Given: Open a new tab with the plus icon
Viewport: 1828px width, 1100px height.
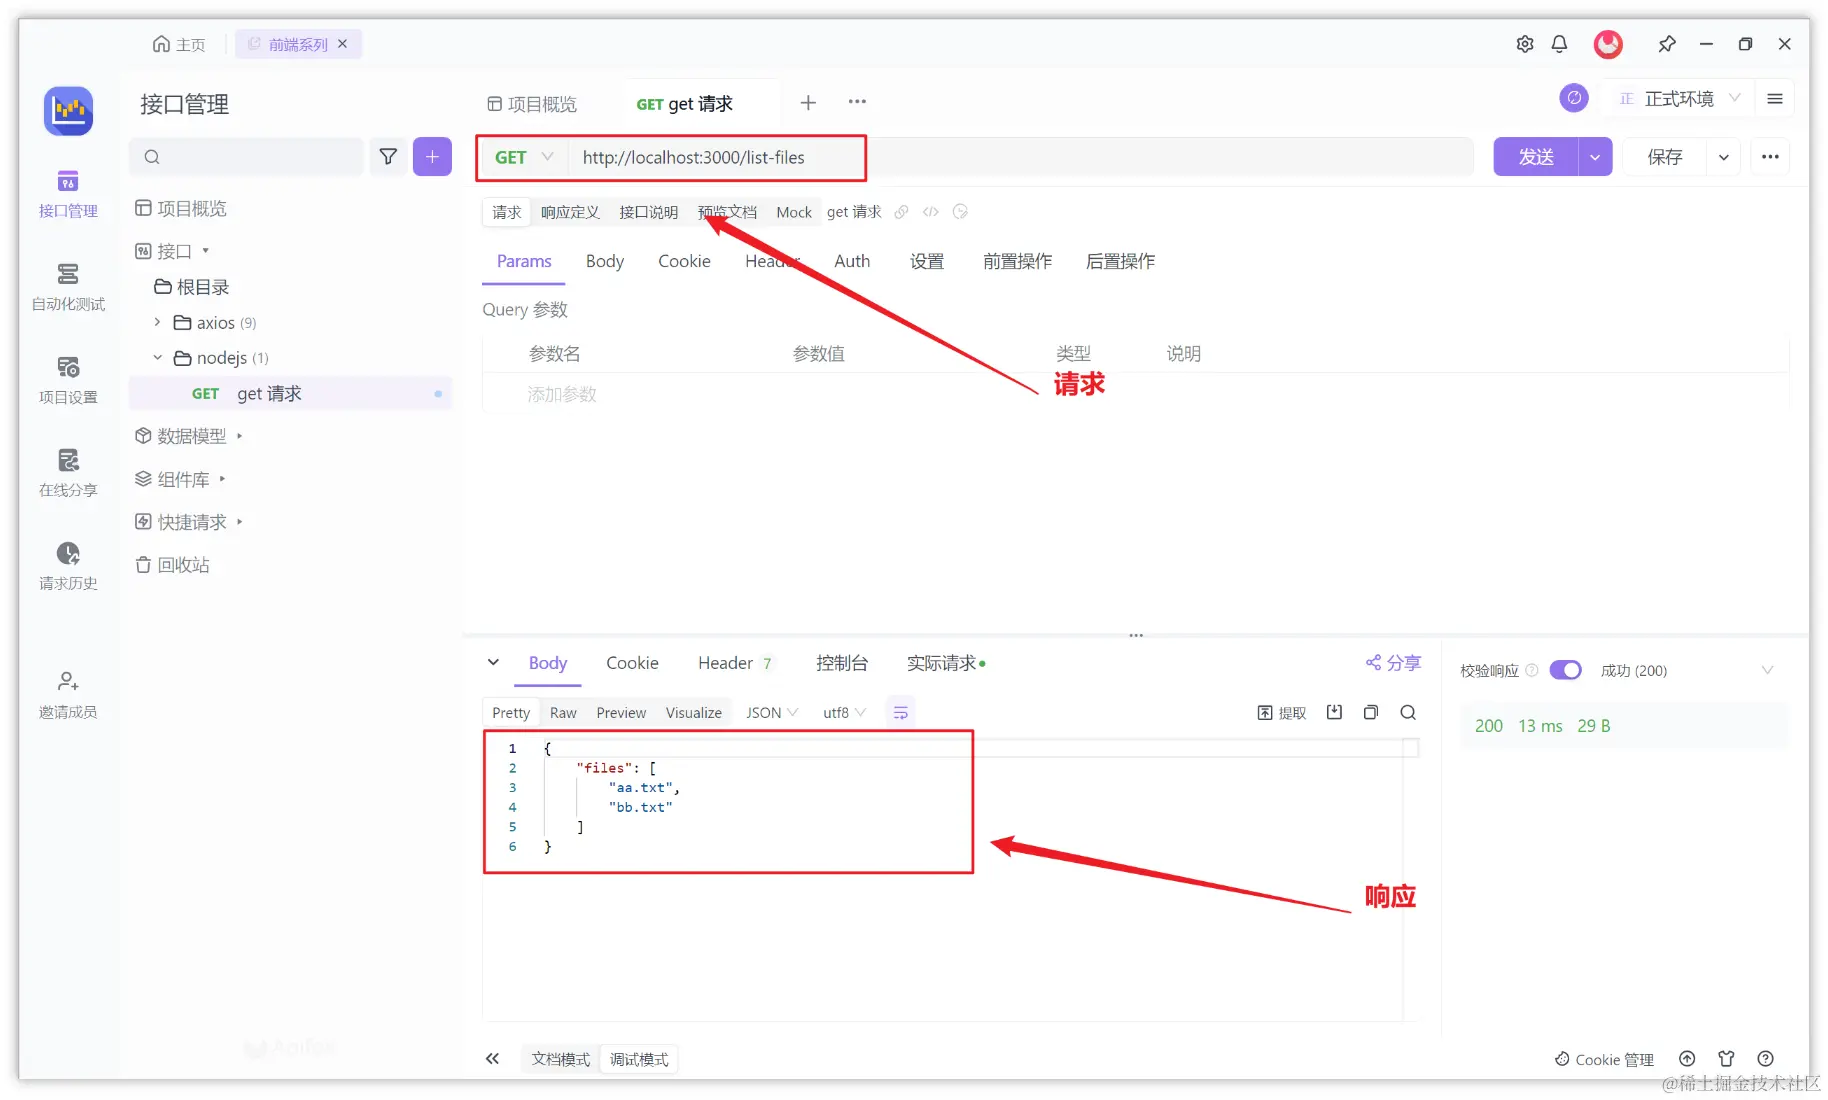Looking at the screenshot, I should [x=808, y=102].
